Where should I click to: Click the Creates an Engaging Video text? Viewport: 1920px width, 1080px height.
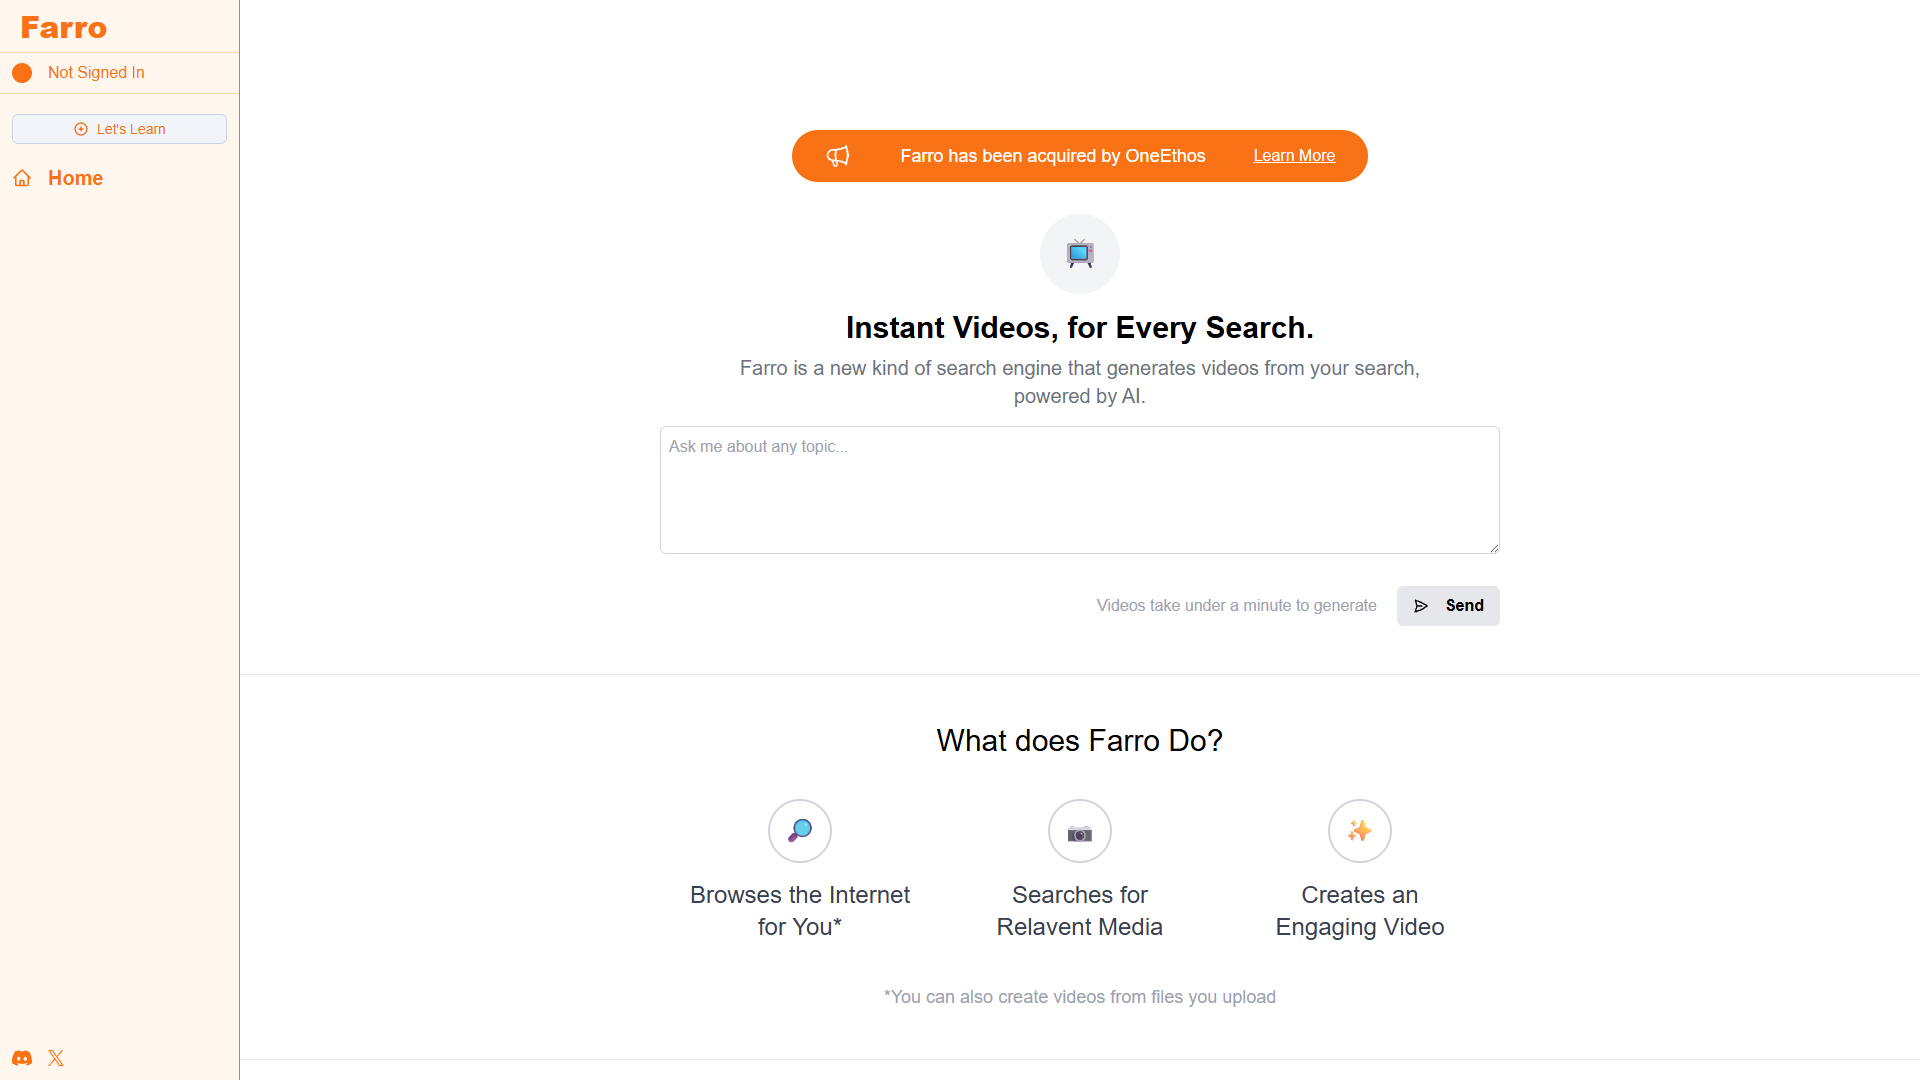click(1360, 911)
